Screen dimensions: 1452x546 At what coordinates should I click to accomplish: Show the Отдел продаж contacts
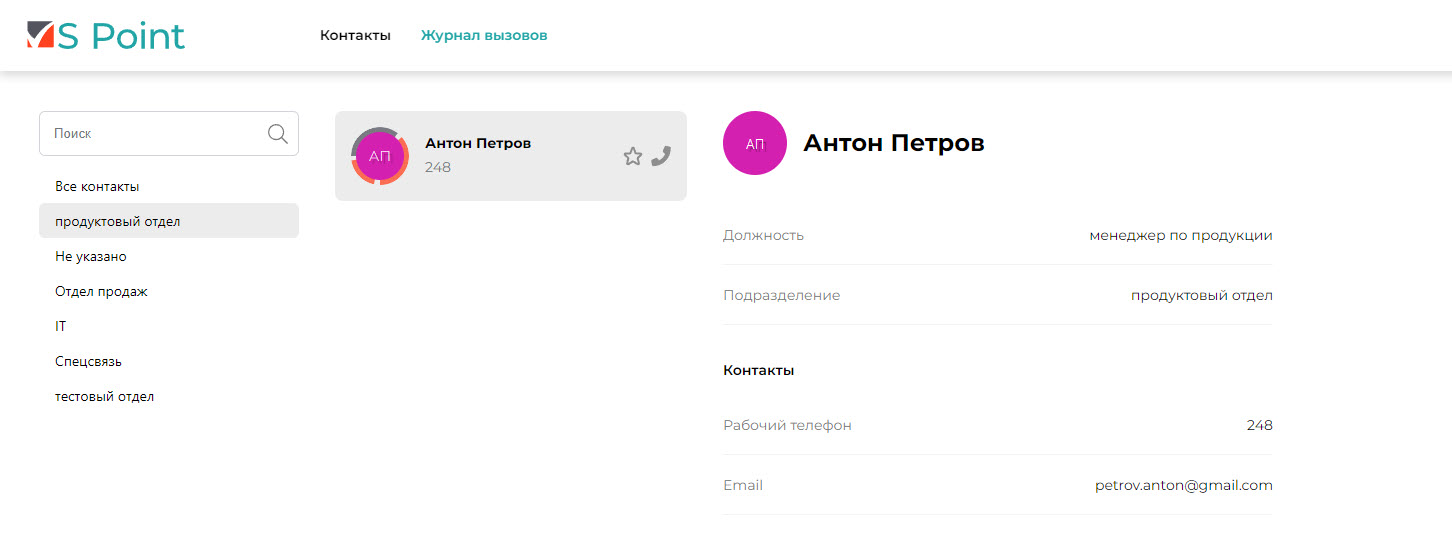(x=101, y=292)
